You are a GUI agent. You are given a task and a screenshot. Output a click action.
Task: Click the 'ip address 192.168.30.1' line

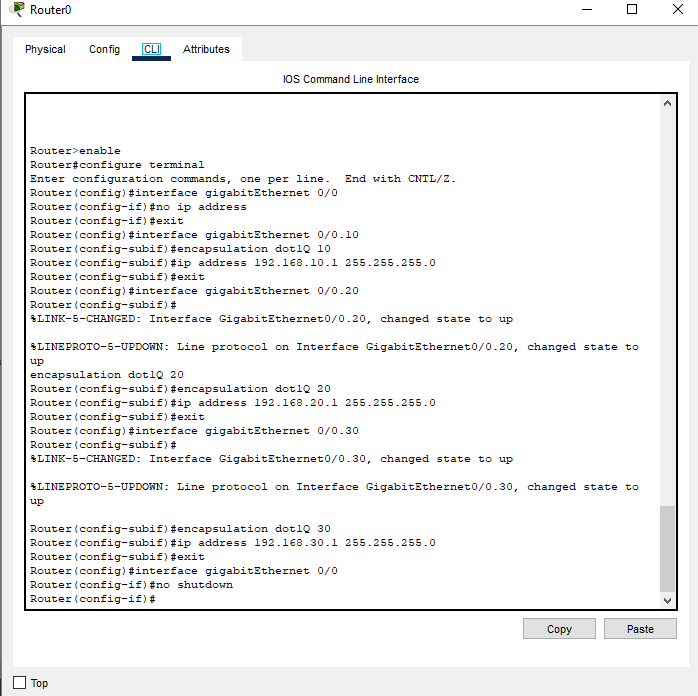pos(233,543)
